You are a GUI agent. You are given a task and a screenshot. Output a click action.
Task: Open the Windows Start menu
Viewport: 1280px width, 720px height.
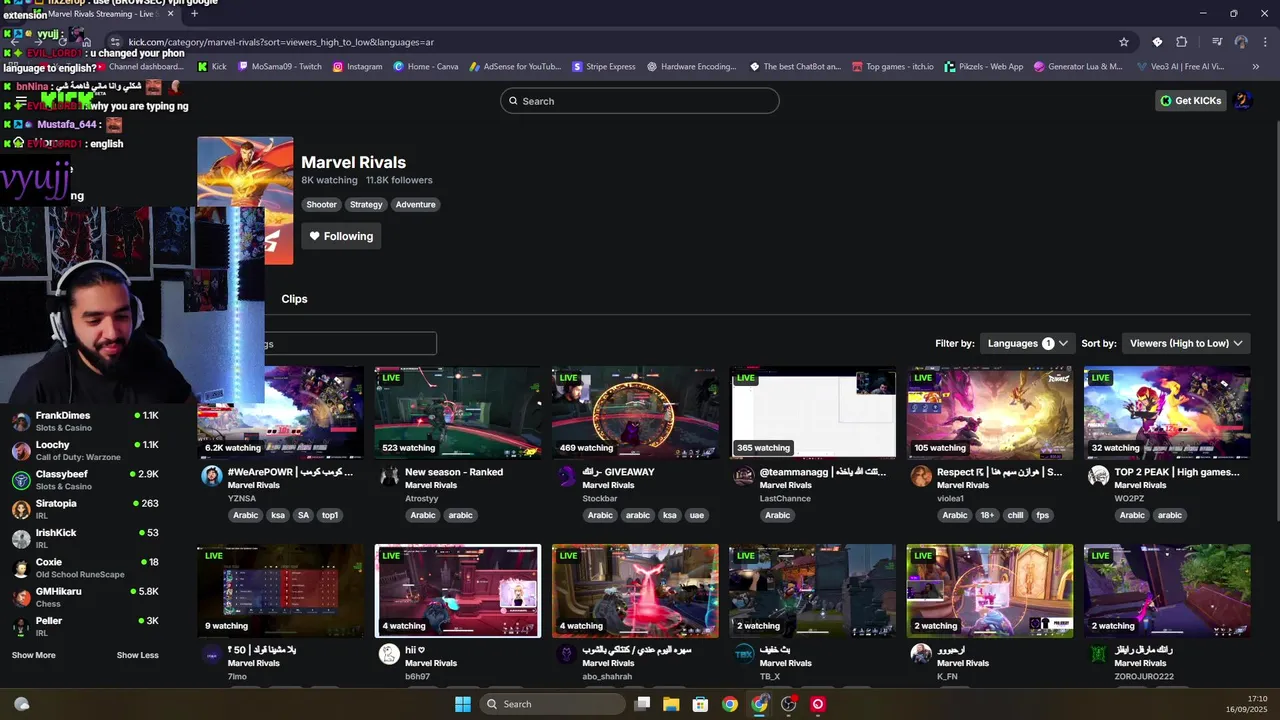point(463,704)
